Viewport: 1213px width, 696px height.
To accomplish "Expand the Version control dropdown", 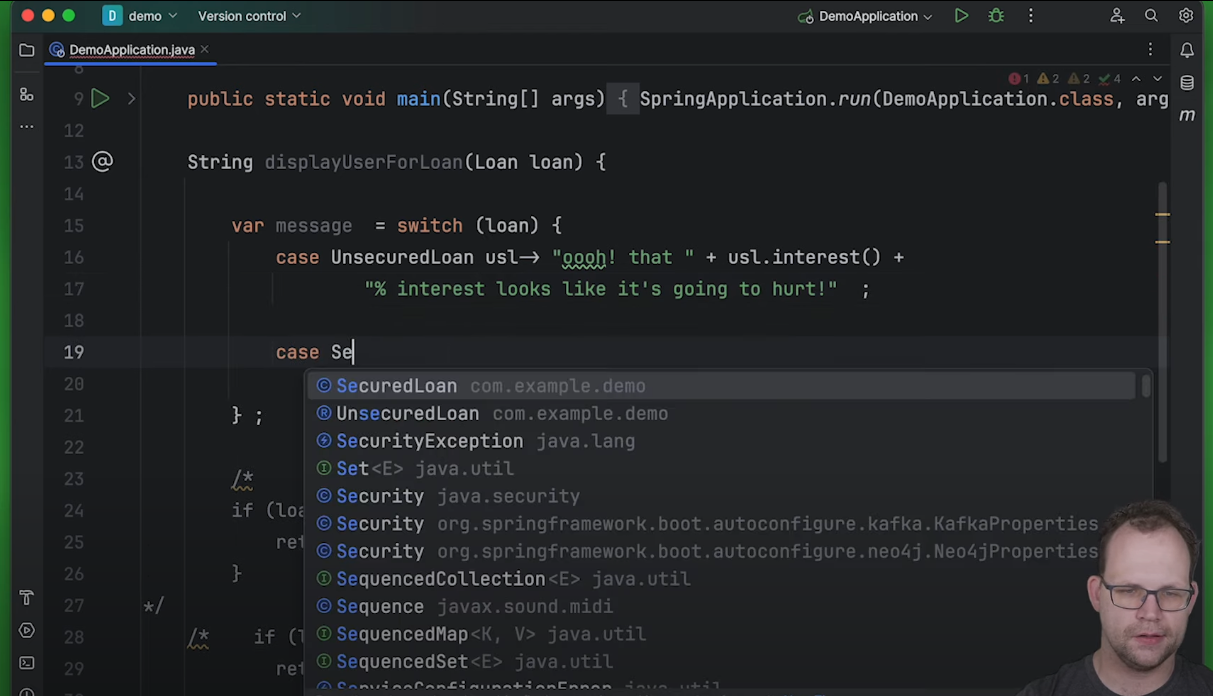I will tap(248, 15).
